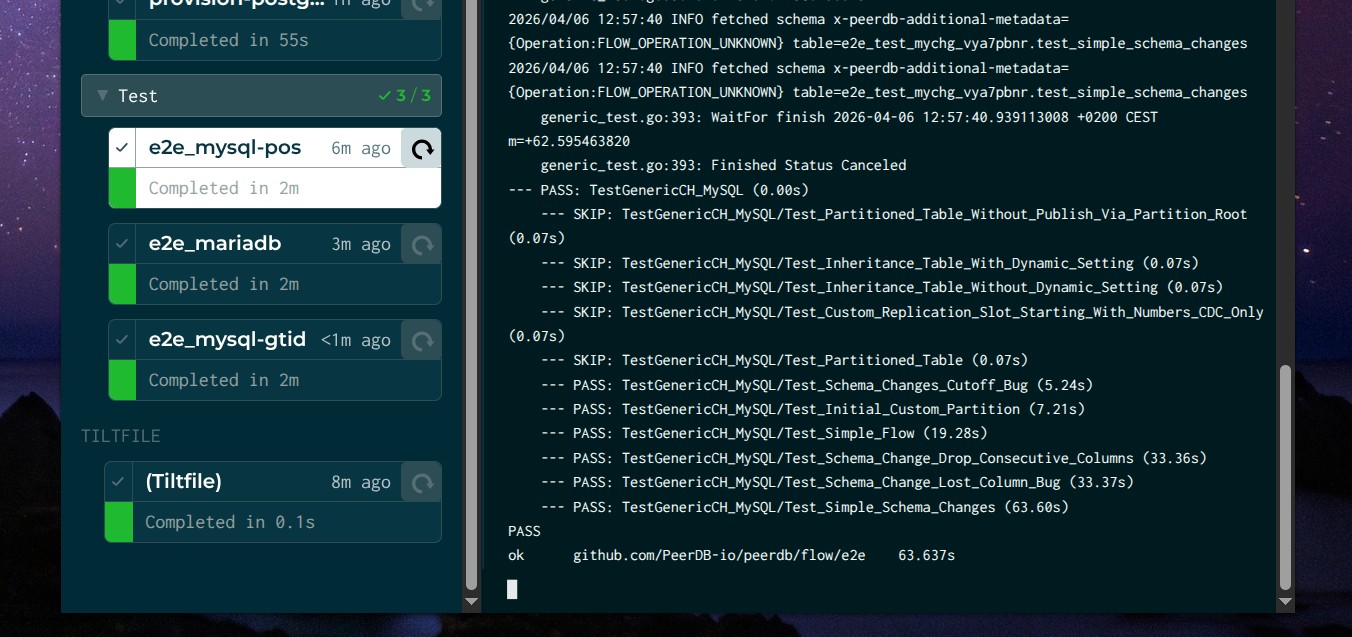Select the '8m ago' timestamp on Tiltfile

(361, 482)
